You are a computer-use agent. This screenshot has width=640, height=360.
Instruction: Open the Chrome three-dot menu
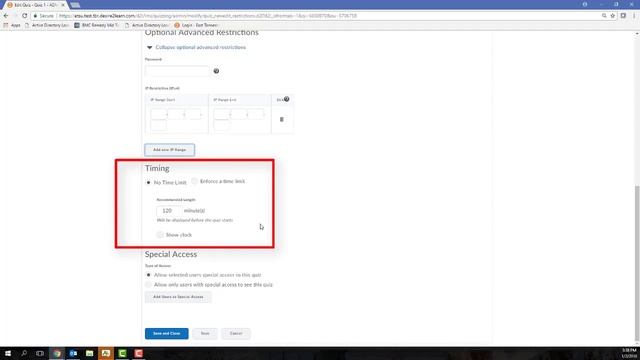(634, 16)
